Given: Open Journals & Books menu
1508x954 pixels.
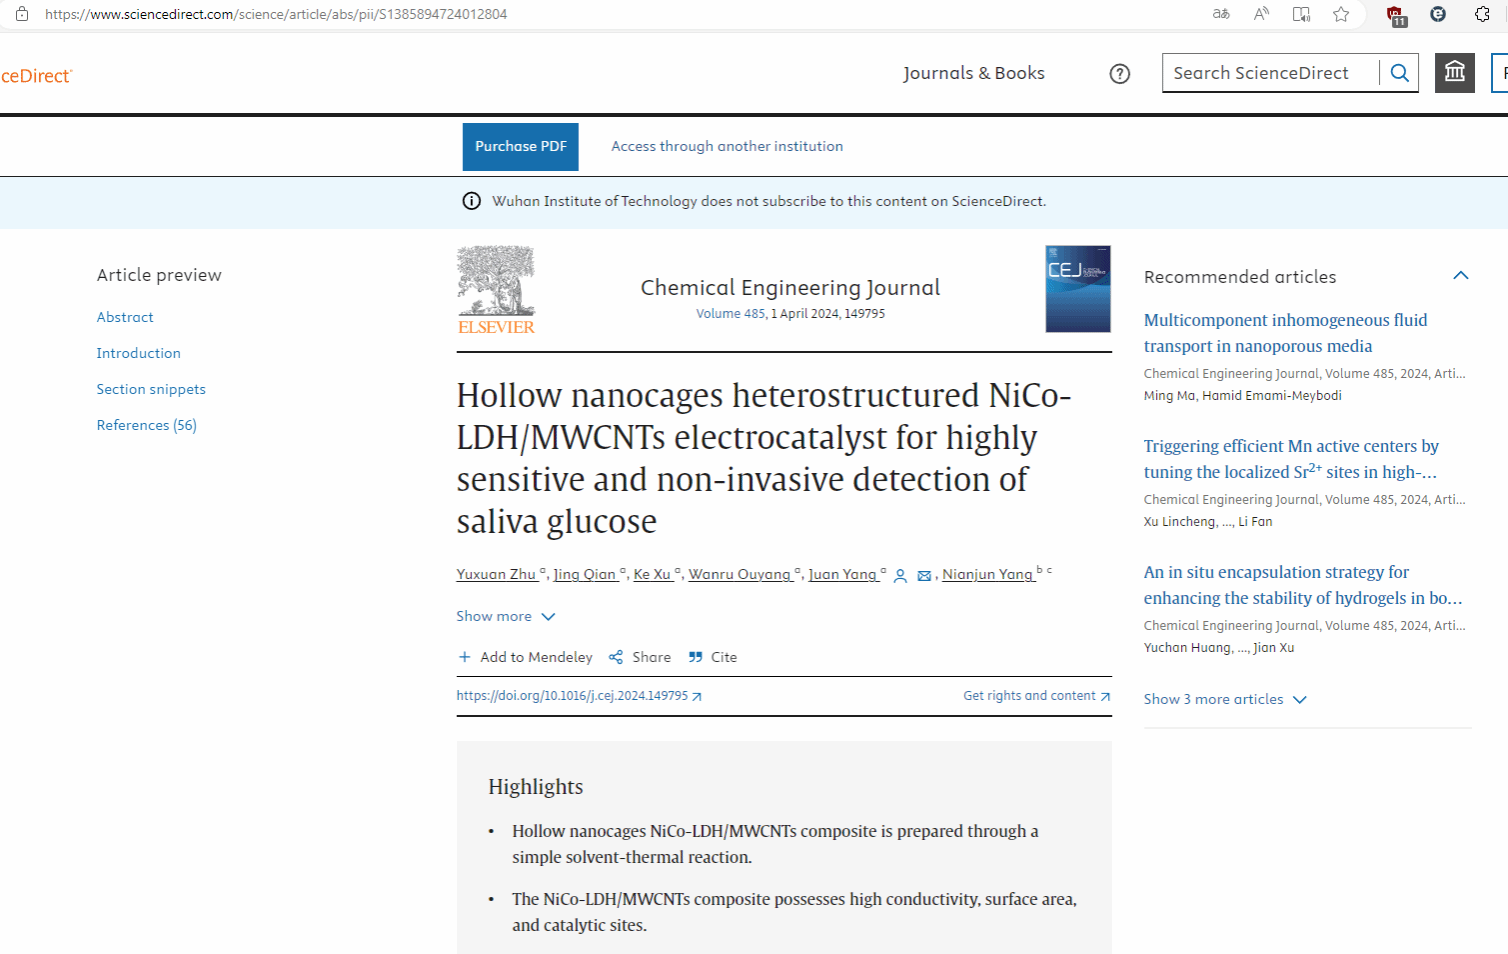Looking at the screenshot, I should tap(973, 73).
